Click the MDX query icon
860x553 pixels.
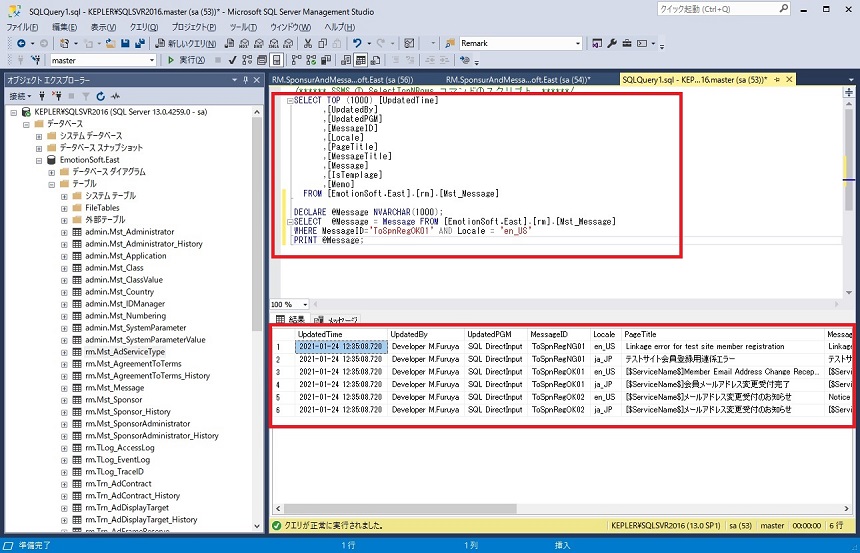click(x=244, y=43)
